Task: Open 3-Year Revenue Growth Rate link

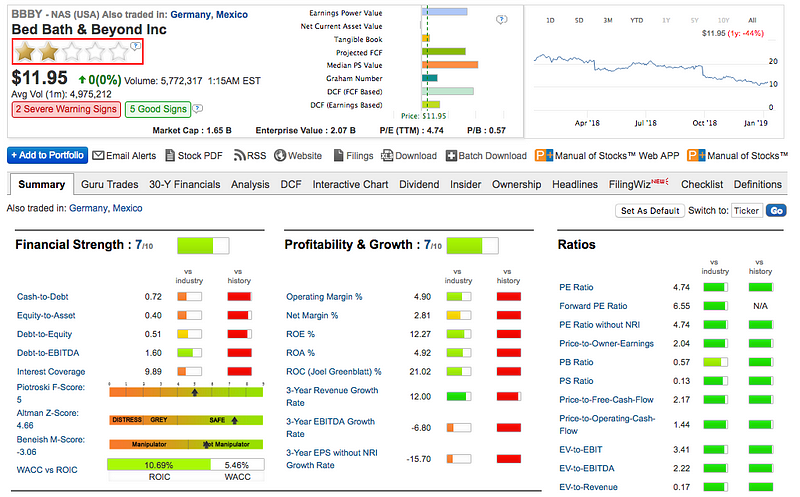Action: [x=332, y=396]
